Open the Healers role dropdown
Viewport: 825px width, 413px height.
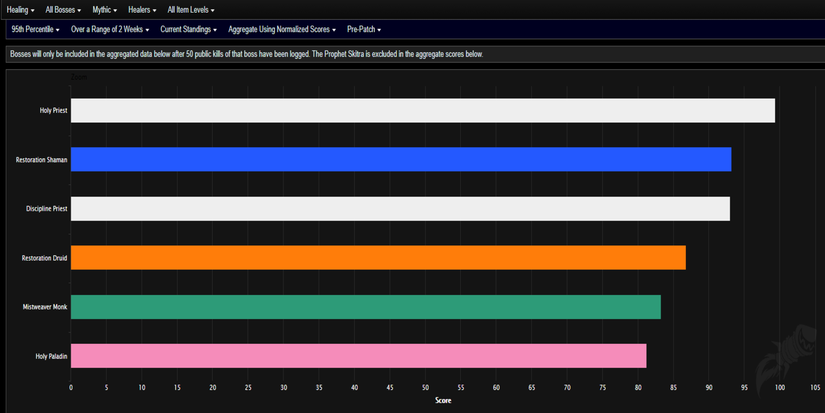[142, 10]
